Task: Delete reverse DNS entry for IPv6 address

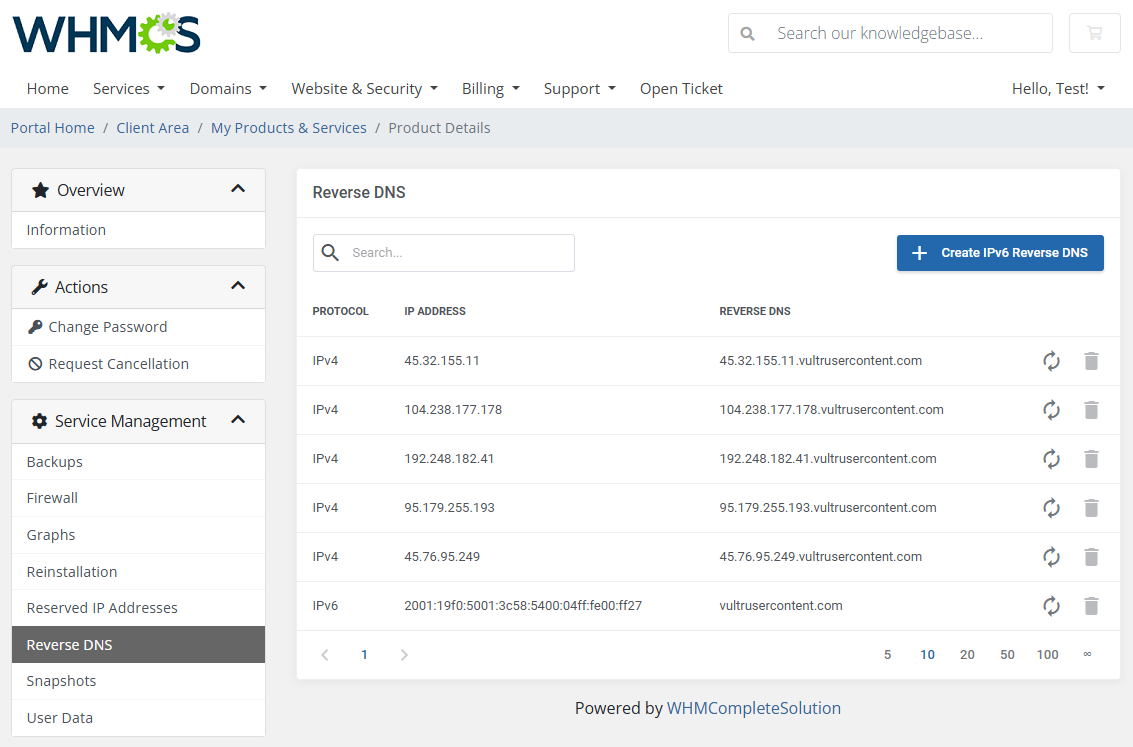Action: click(1091, 605)
